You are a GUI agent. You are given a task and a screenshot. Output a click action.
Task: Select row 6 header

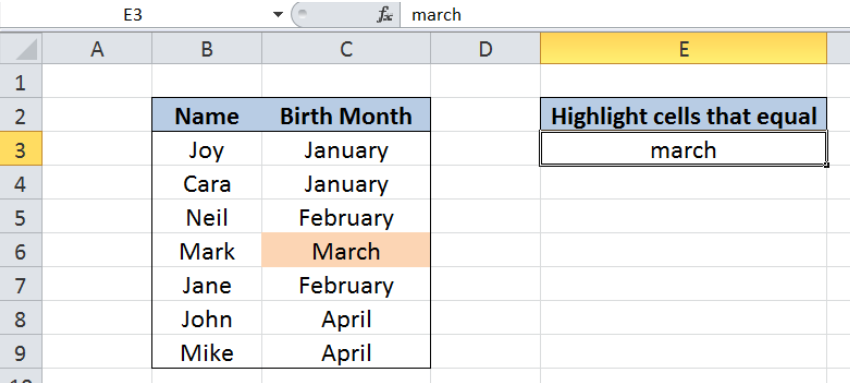tap(21, 251)
